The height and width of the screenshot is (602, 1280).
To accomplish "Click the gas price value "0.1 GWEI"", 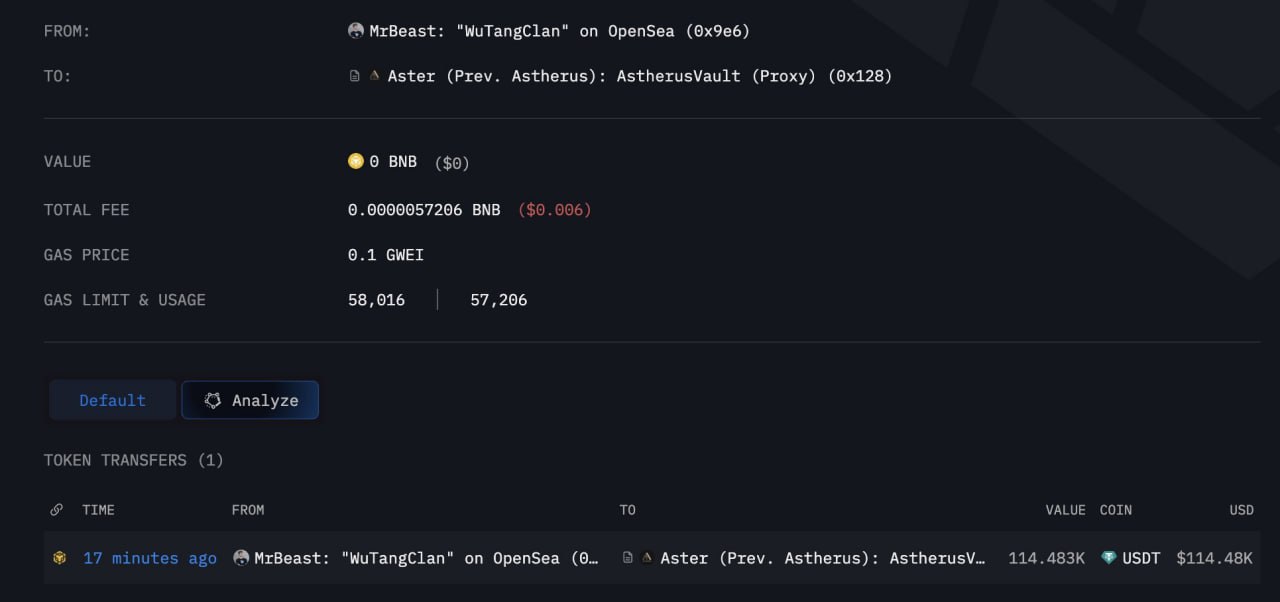I will (386, 255).
